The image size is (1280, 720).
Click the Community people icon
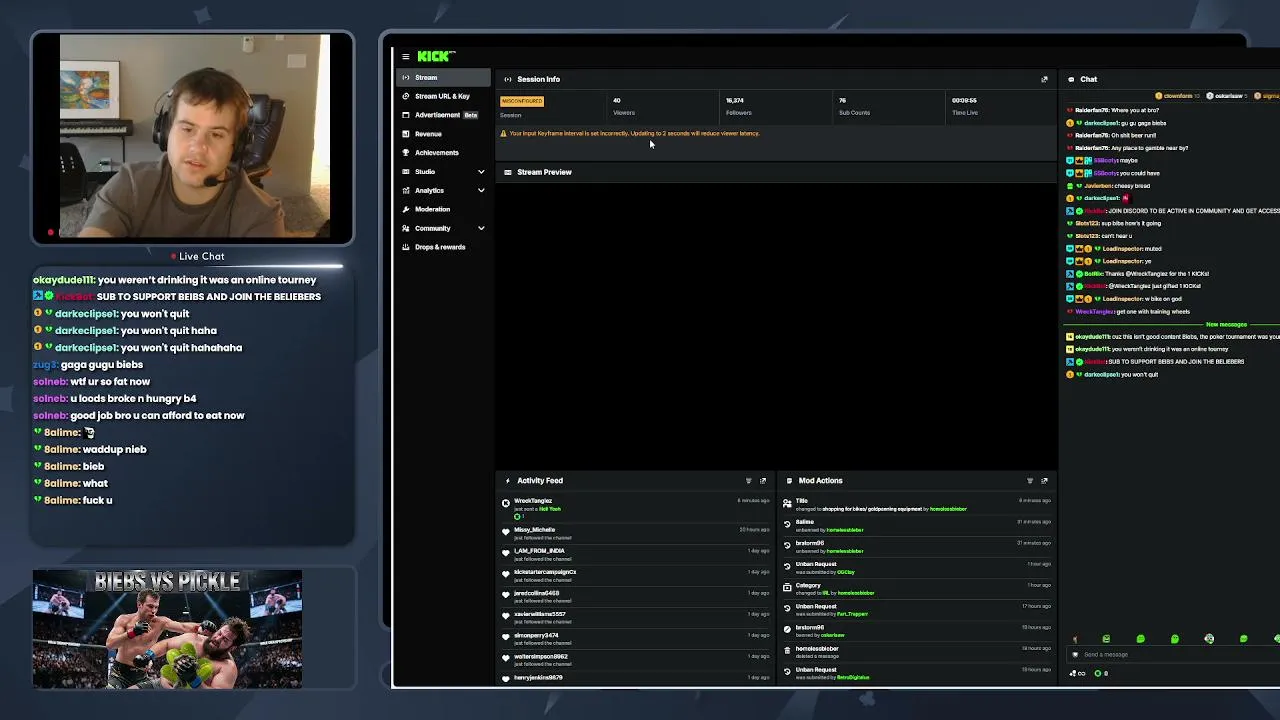tap(405, 228)
